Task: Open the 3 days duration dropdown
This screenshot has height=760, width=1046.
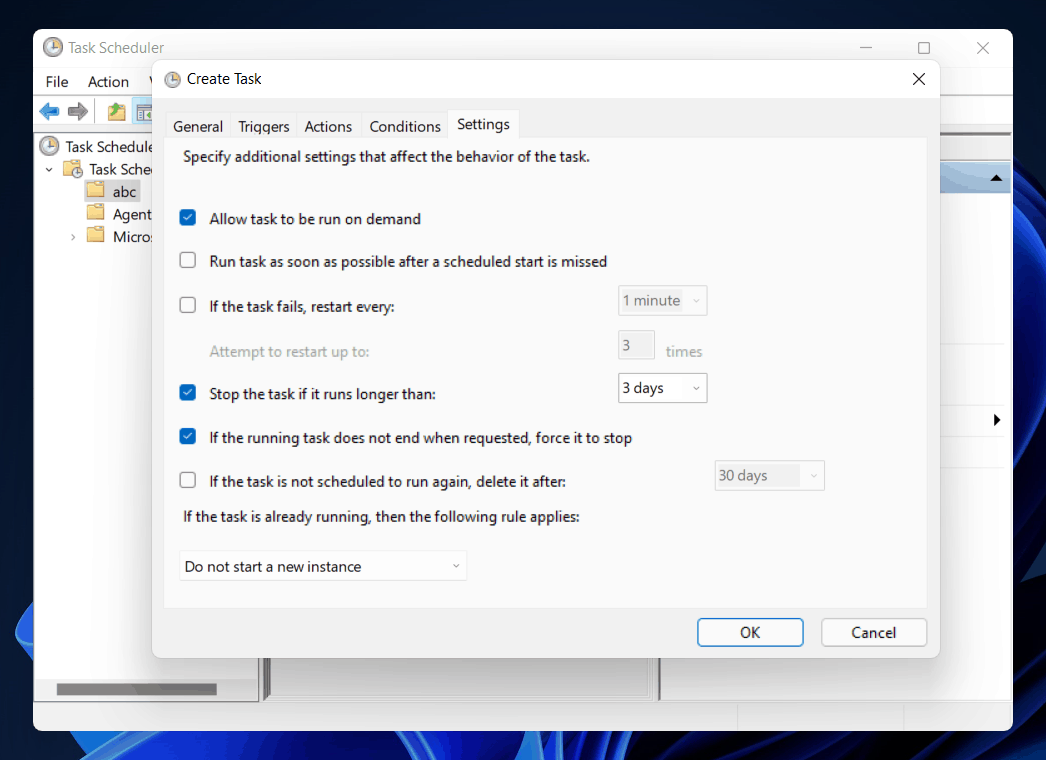Action: coord(662,388)
